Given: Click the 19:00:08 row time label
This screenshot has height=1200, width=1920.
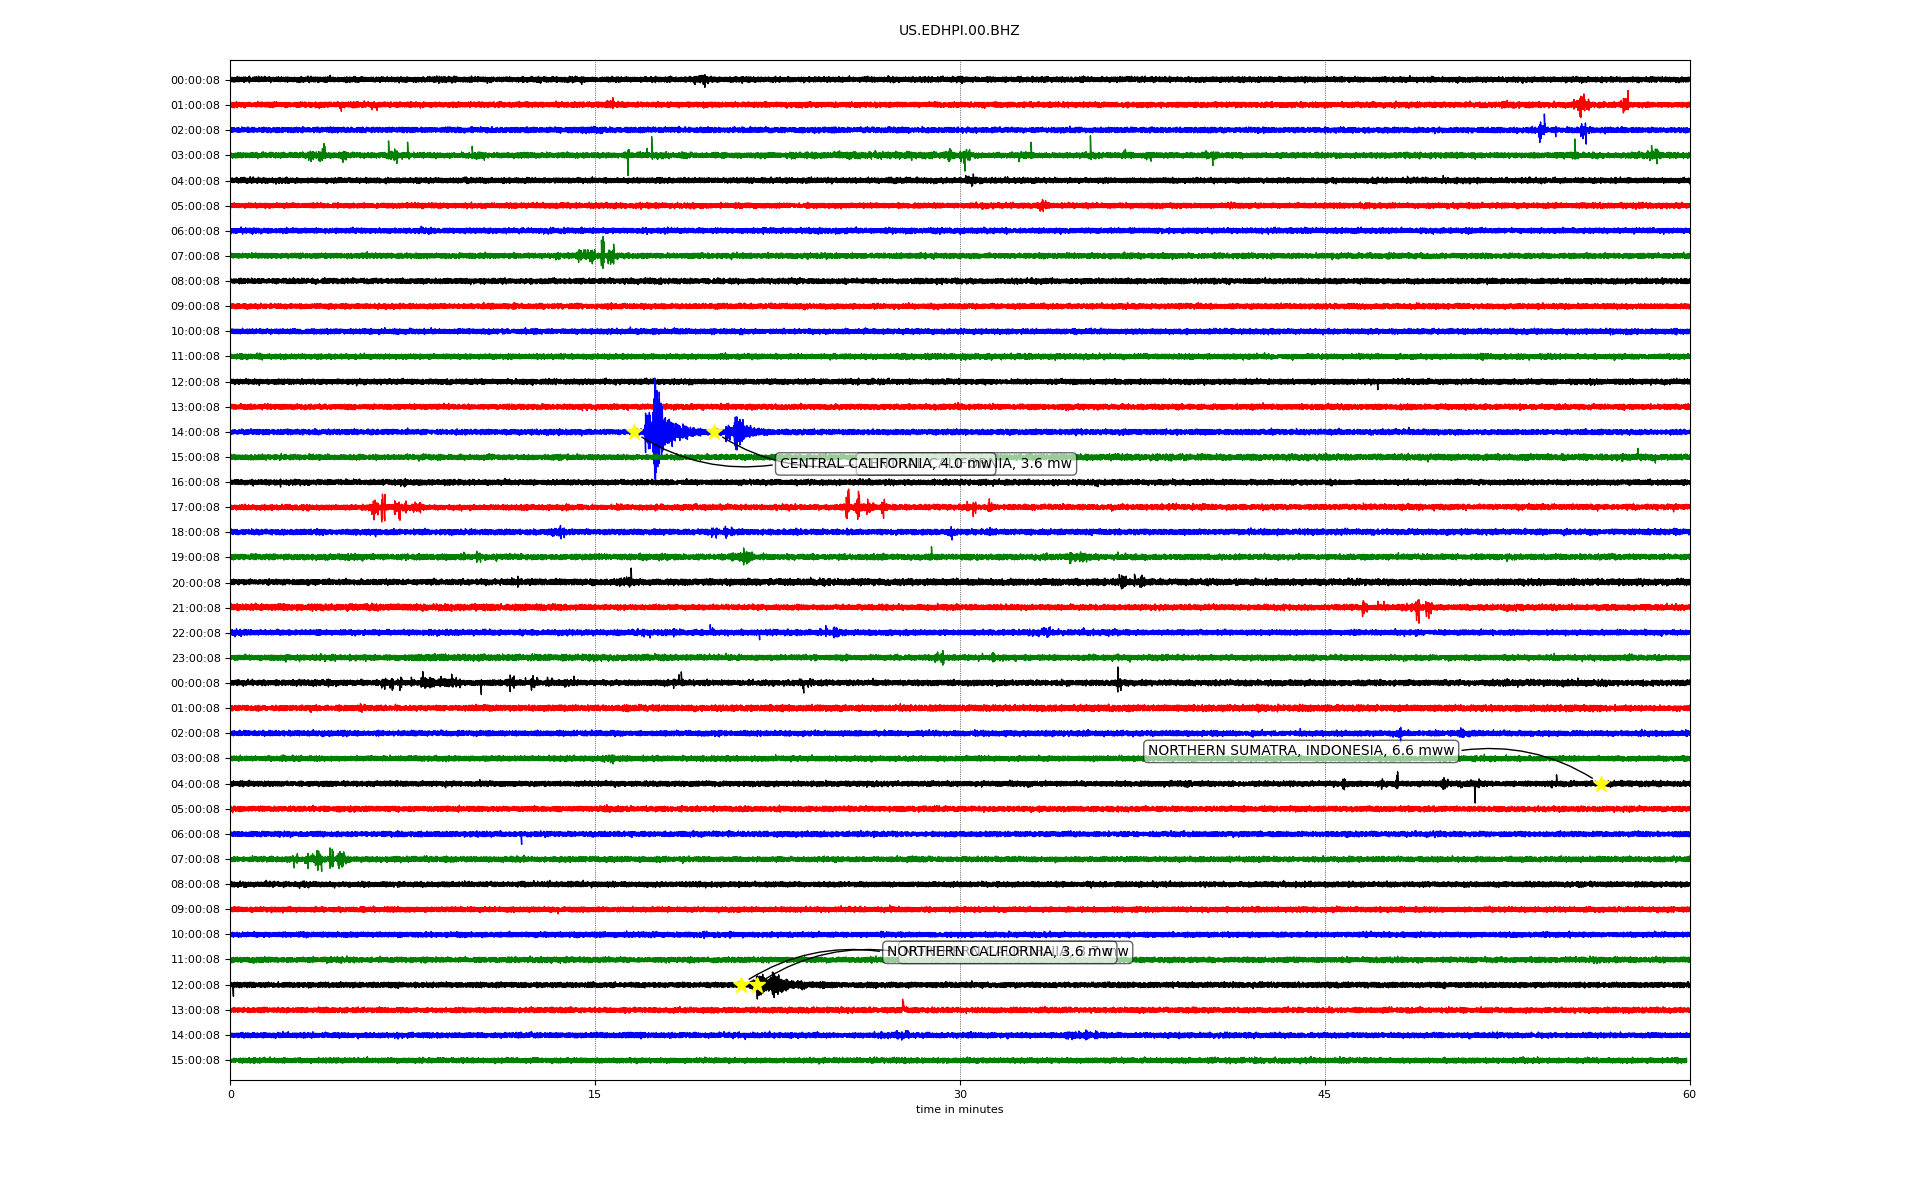Looking at the screenshot, I should coord(195,558).
